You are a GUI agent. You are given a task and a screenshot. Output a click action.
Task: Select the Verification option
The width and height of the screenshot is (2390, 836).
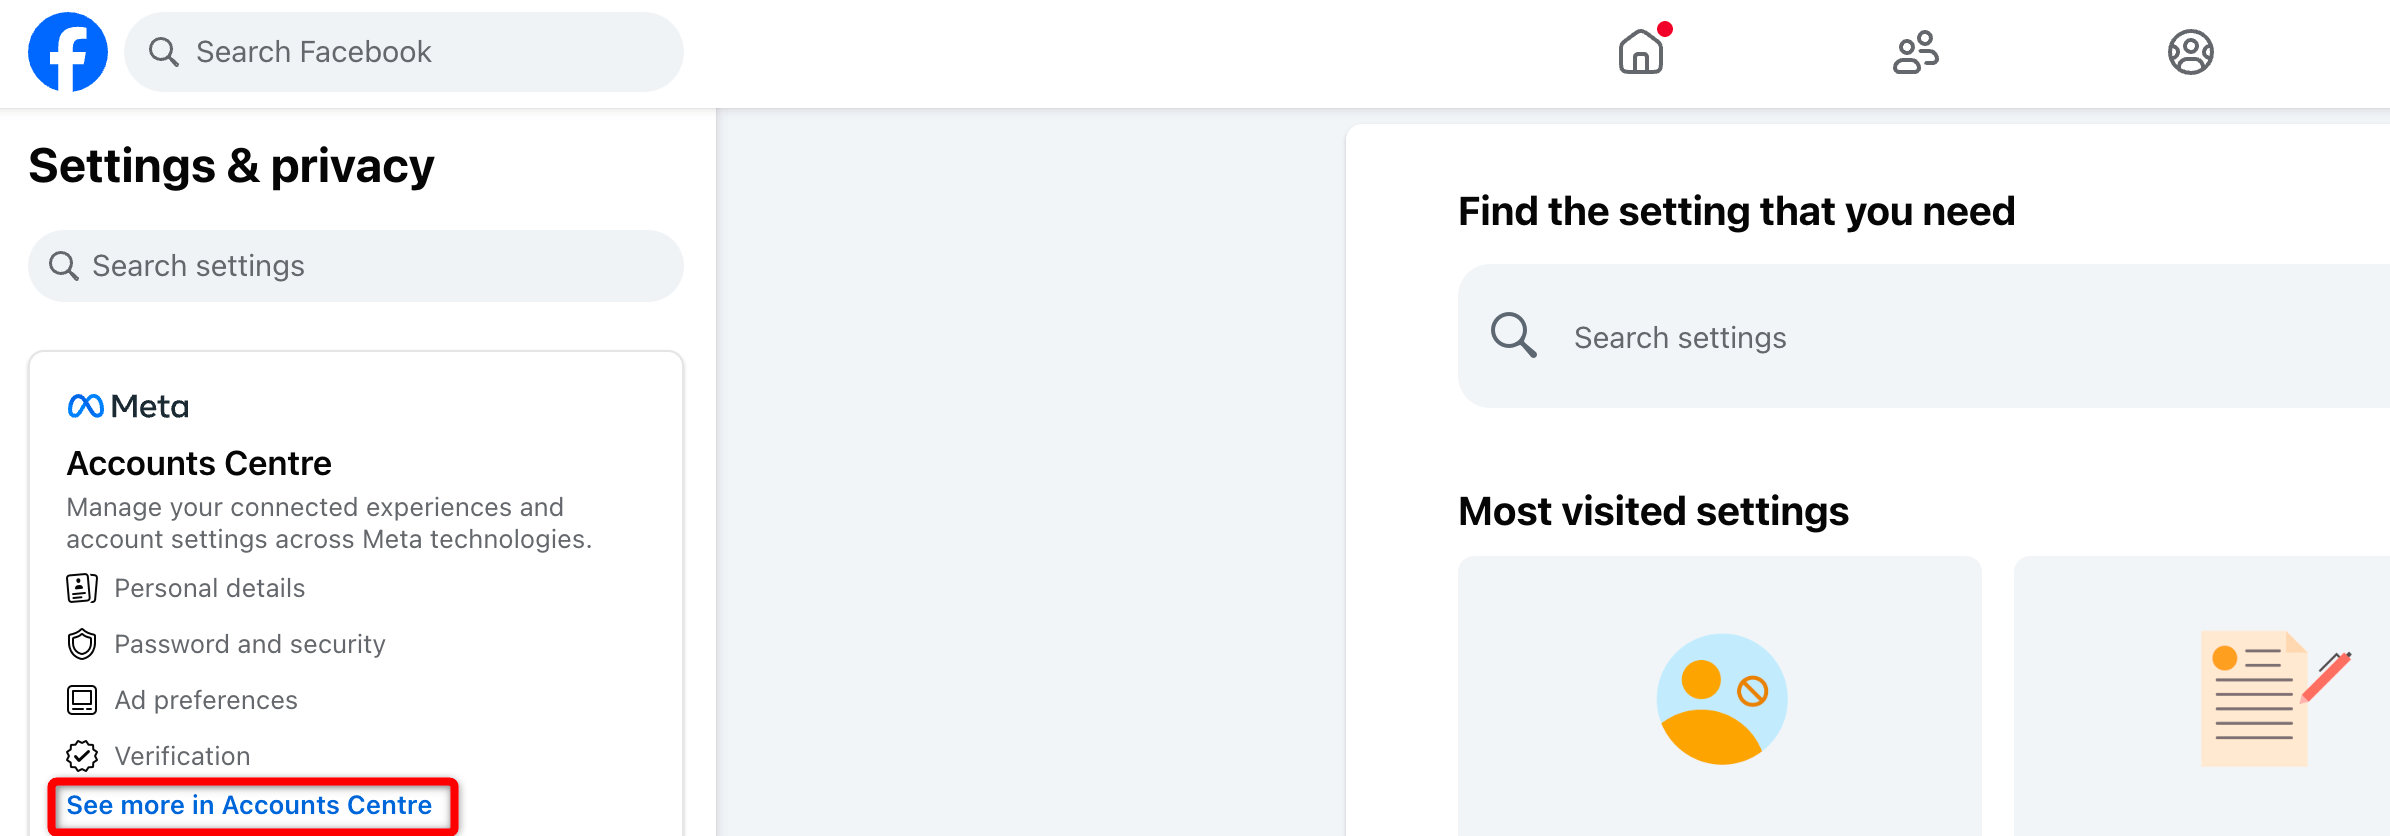(182, 756)
